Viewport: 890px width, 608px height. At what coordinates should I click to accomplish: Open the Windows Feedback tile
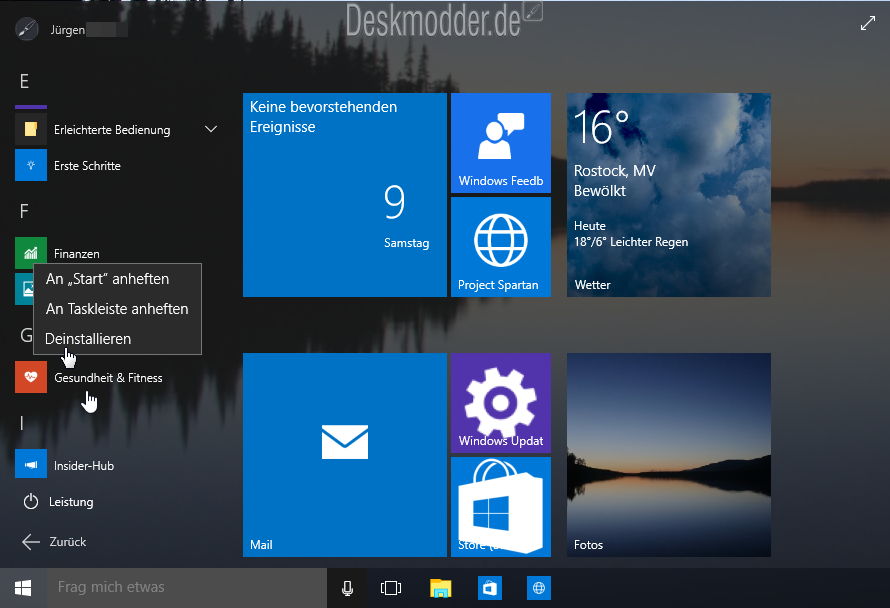click(500, 142)
